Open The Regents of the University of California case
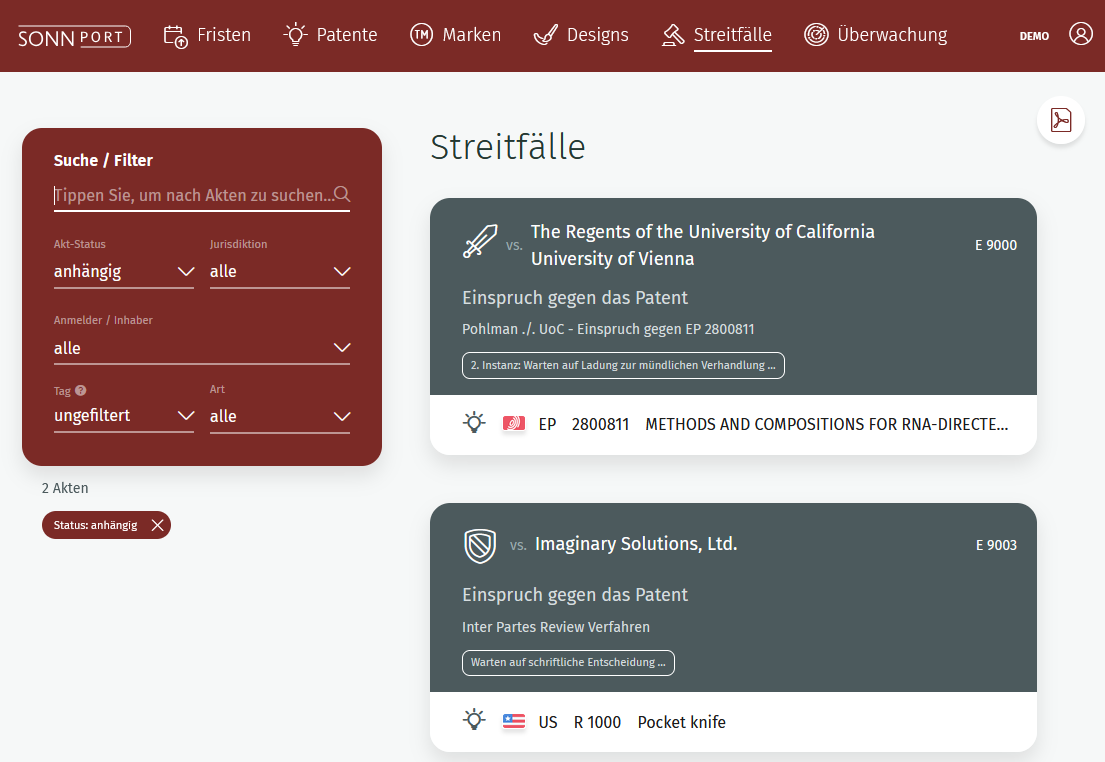The height and width of the screenshot is (762, 1105). (x=703, y=232)
